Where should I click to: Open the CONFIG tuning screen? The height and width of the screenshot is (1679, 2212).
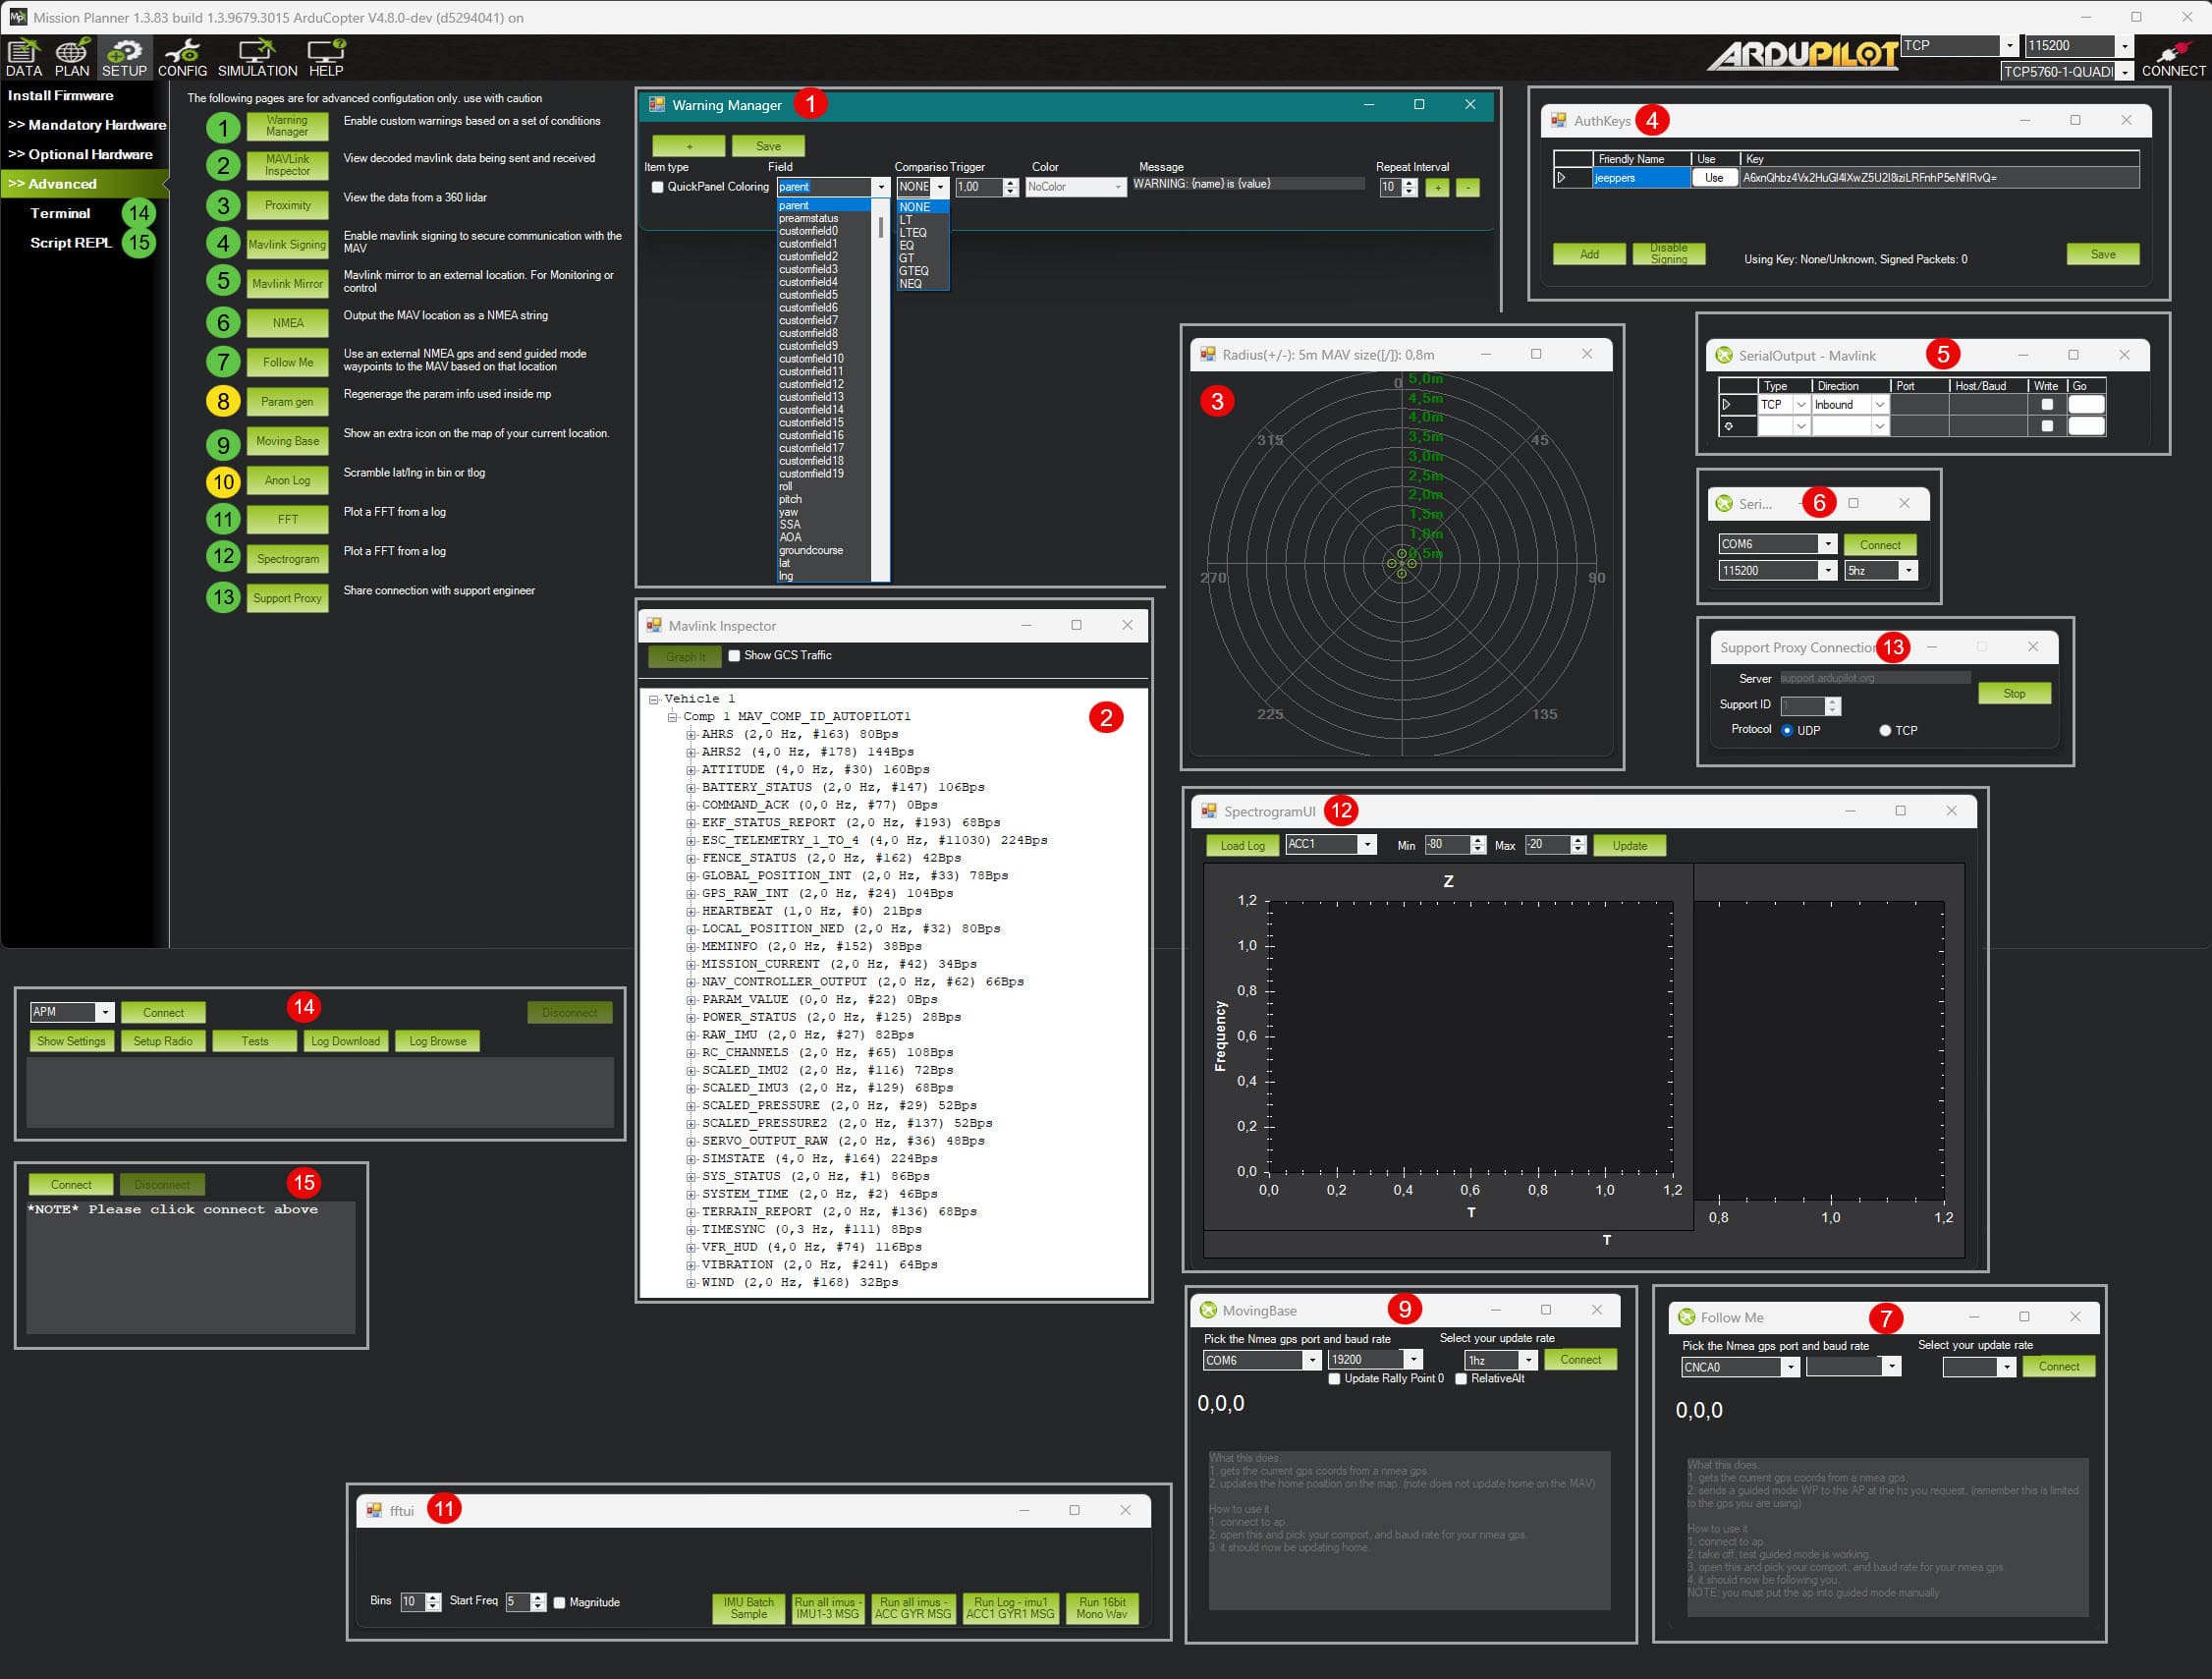[x=182, y=57]
